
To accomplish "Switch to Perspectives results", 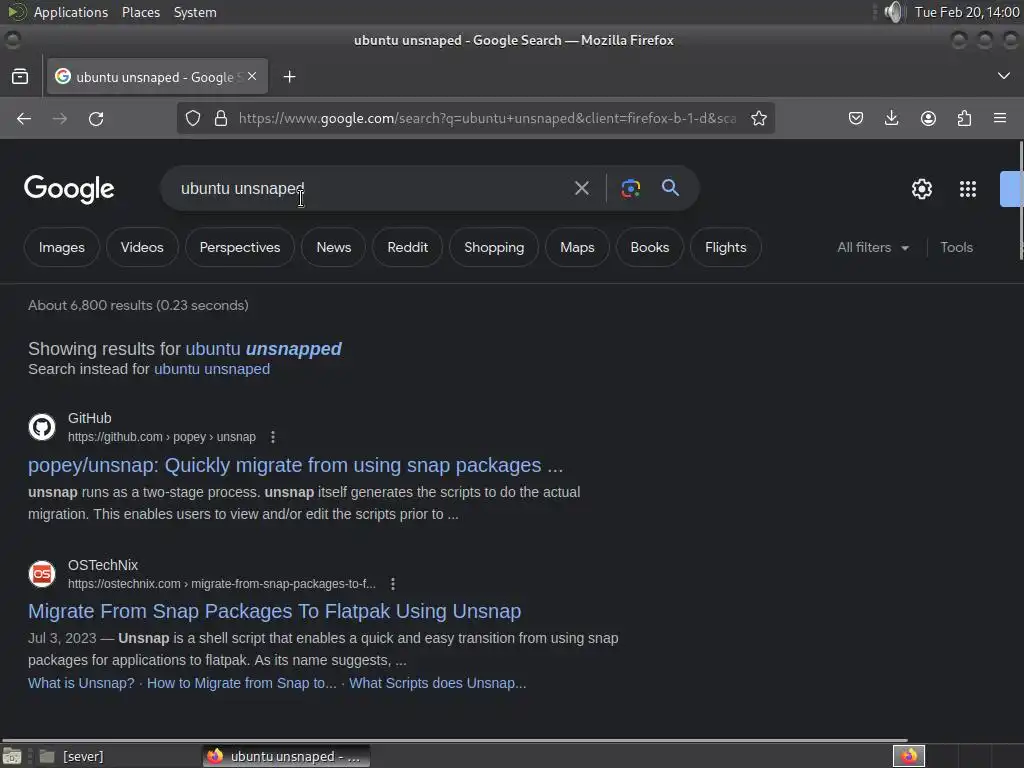I will [x=240, y=248].
